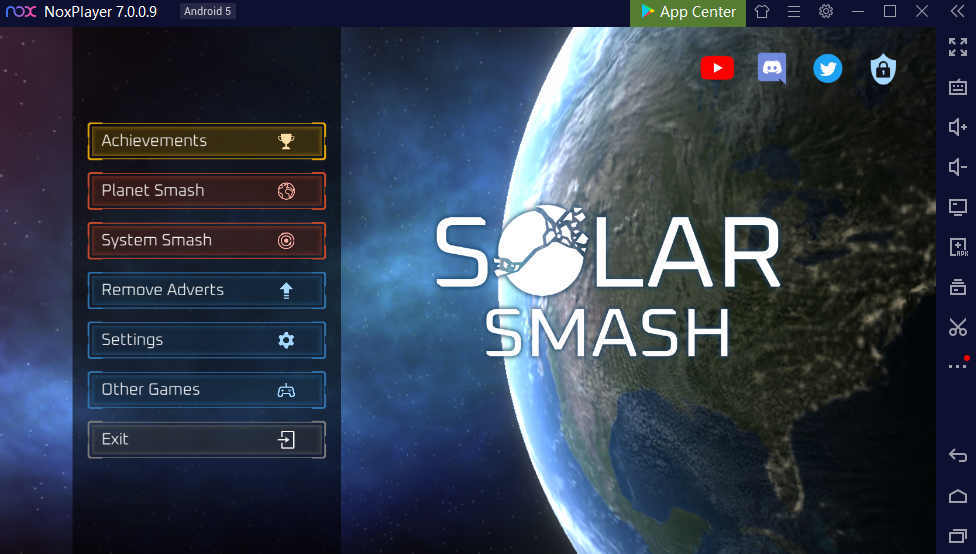Image resolution: width=976 pixels, height=554 pixels.
Task: Toggle fullscreen in Nox sidebar
Action: click(x=957, y=47)
